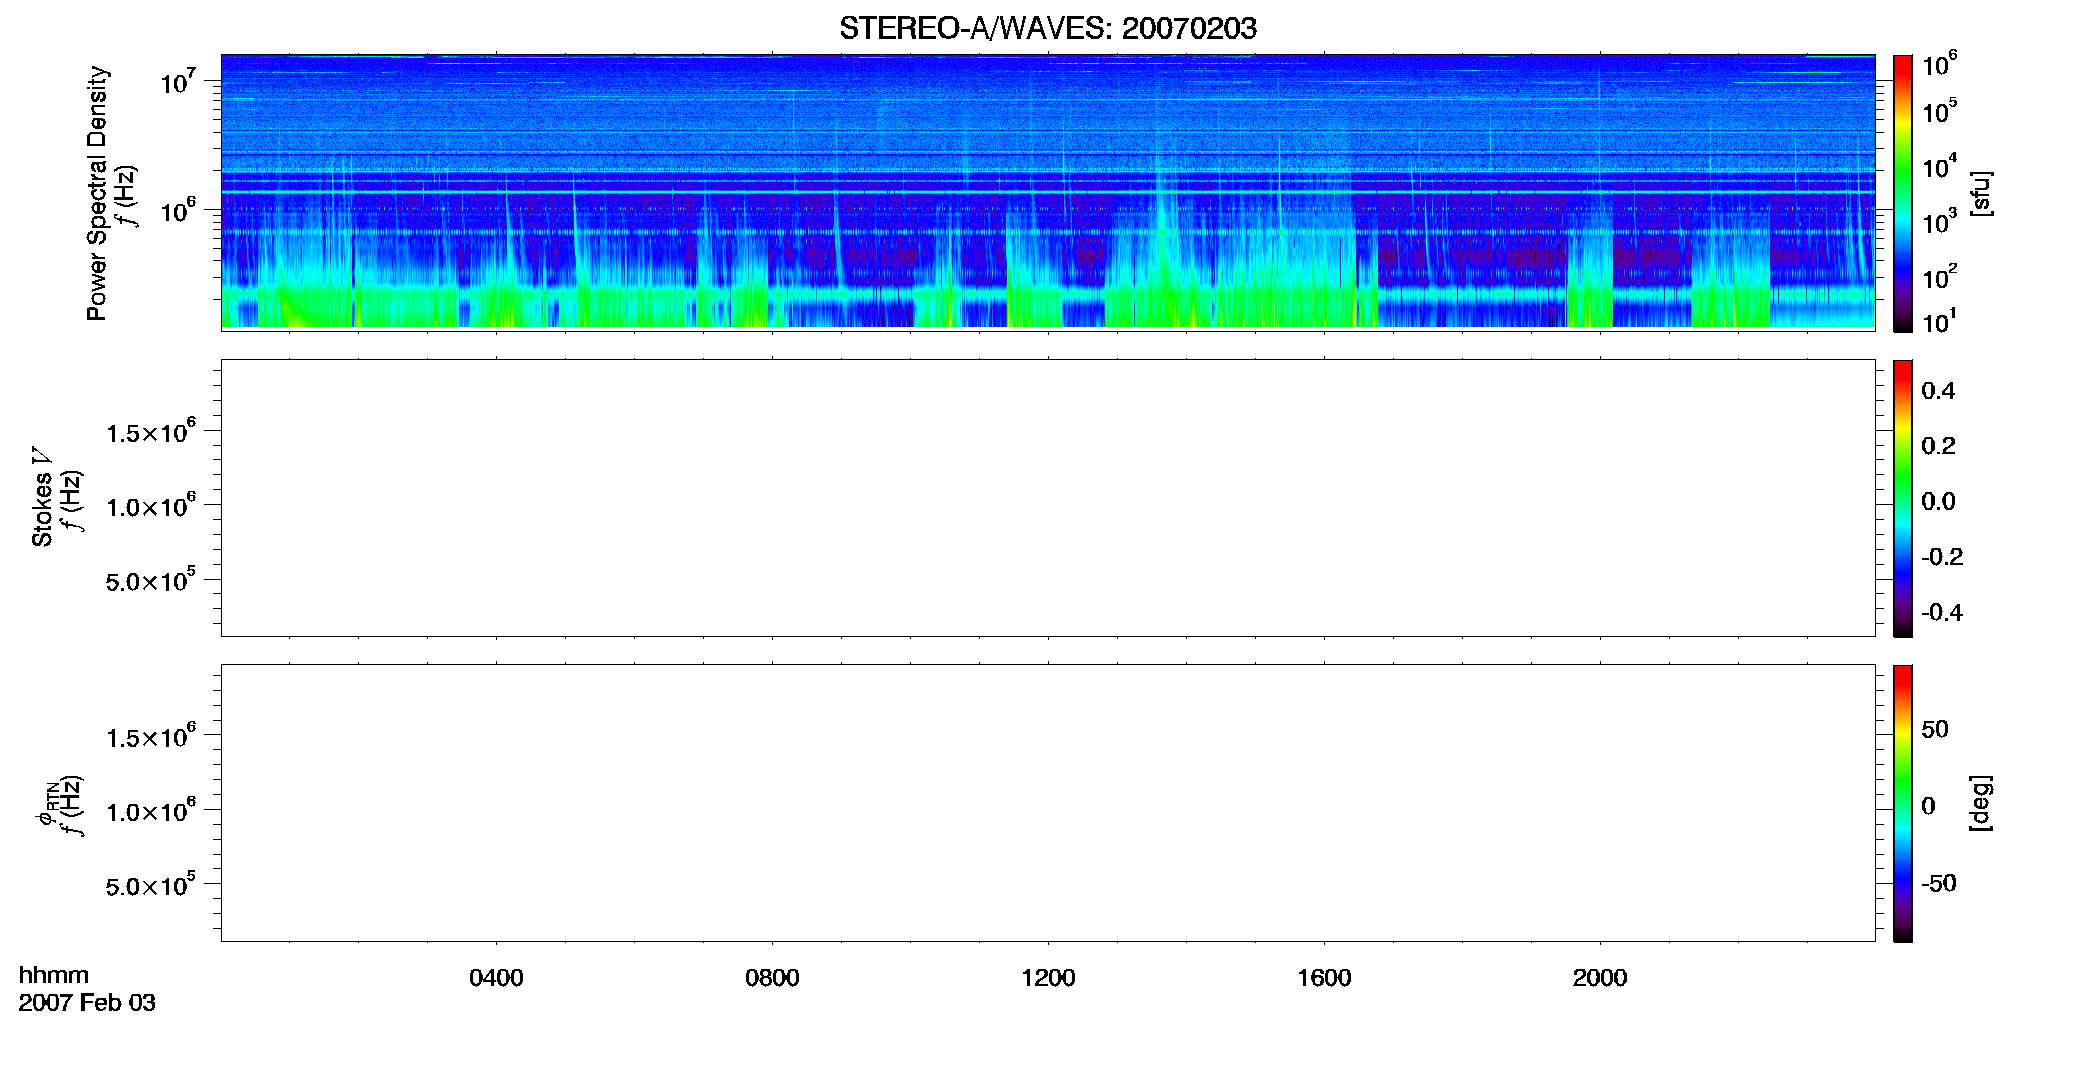Click the [deg] units label
The image size is (2096, 1080).
1980,803
